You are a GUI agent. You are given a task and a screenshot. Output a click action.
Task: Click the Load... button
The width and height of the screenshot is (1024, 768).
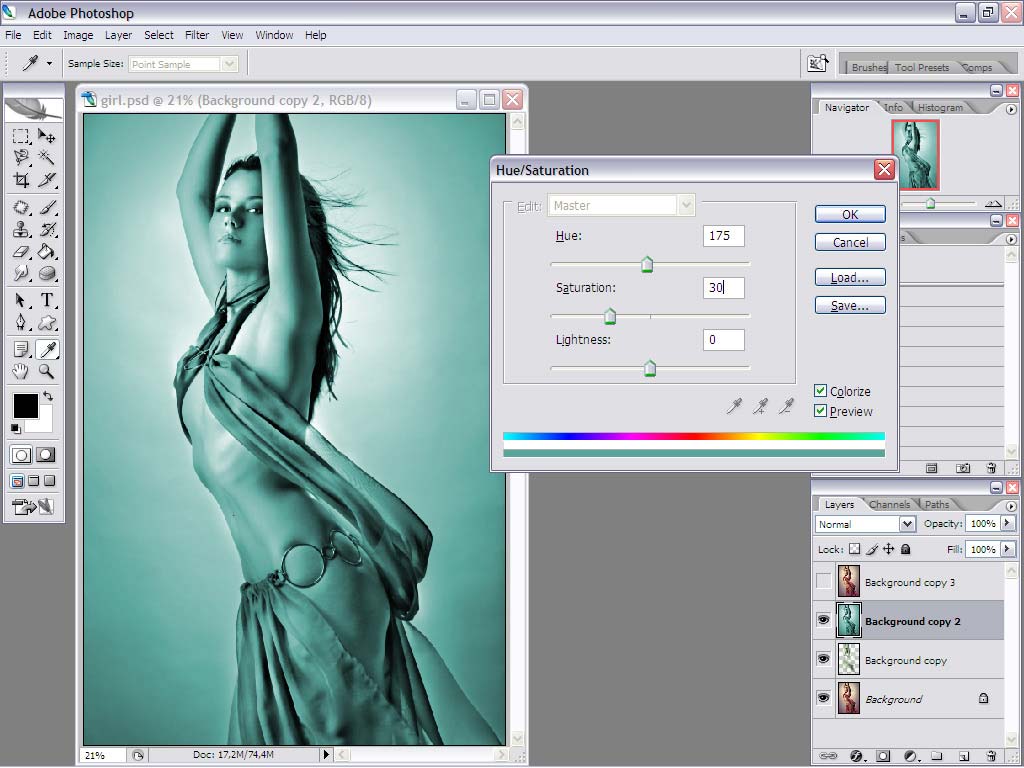coord(850,278)
